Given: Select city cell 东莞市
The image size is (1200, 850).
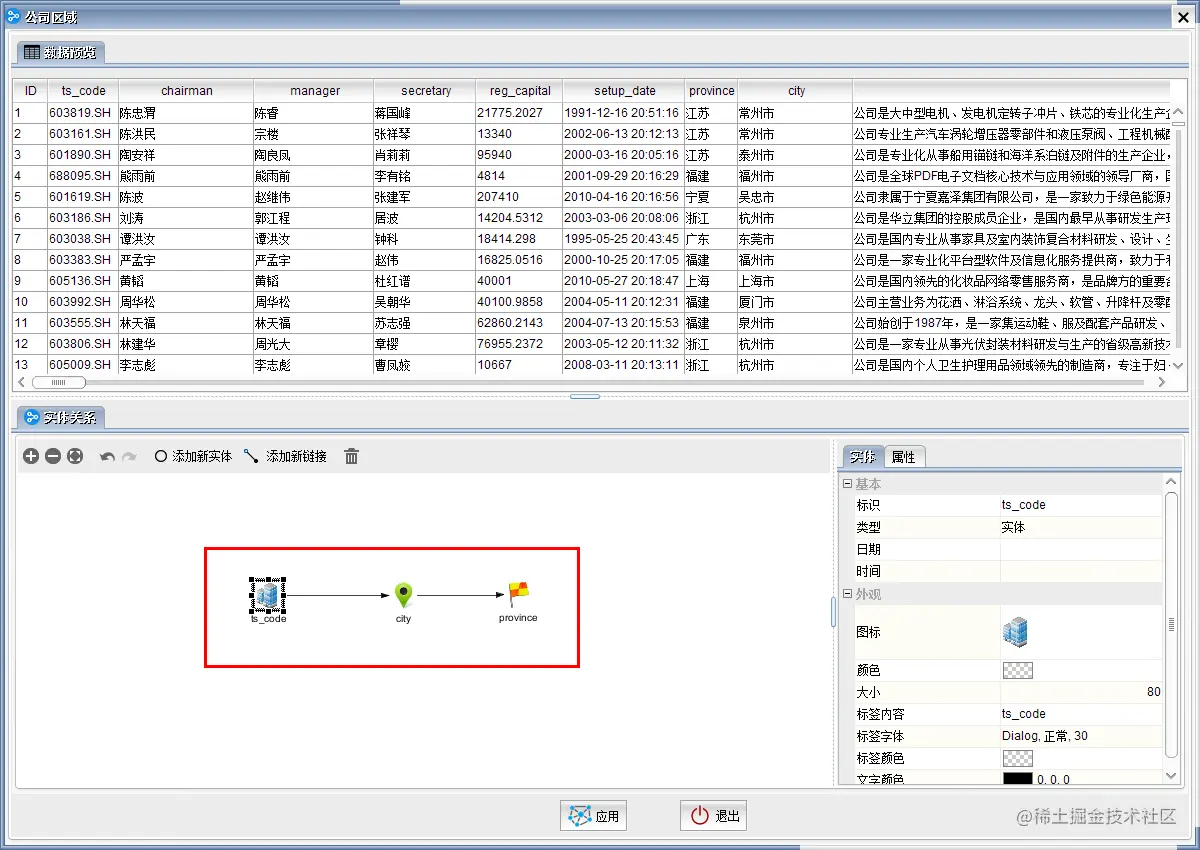Looking at the screenshot, I should tap(795, 239).
